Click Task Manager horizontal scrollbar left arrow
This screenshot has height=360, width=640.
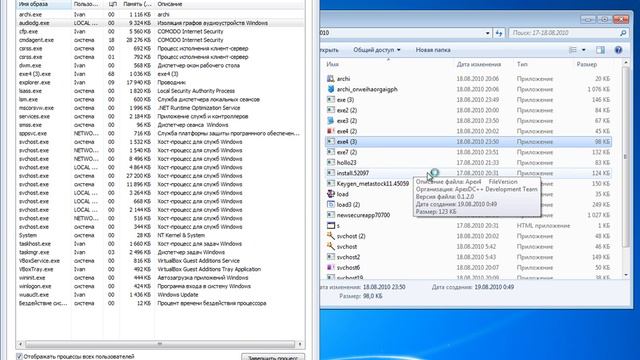(x=20, y=344)
